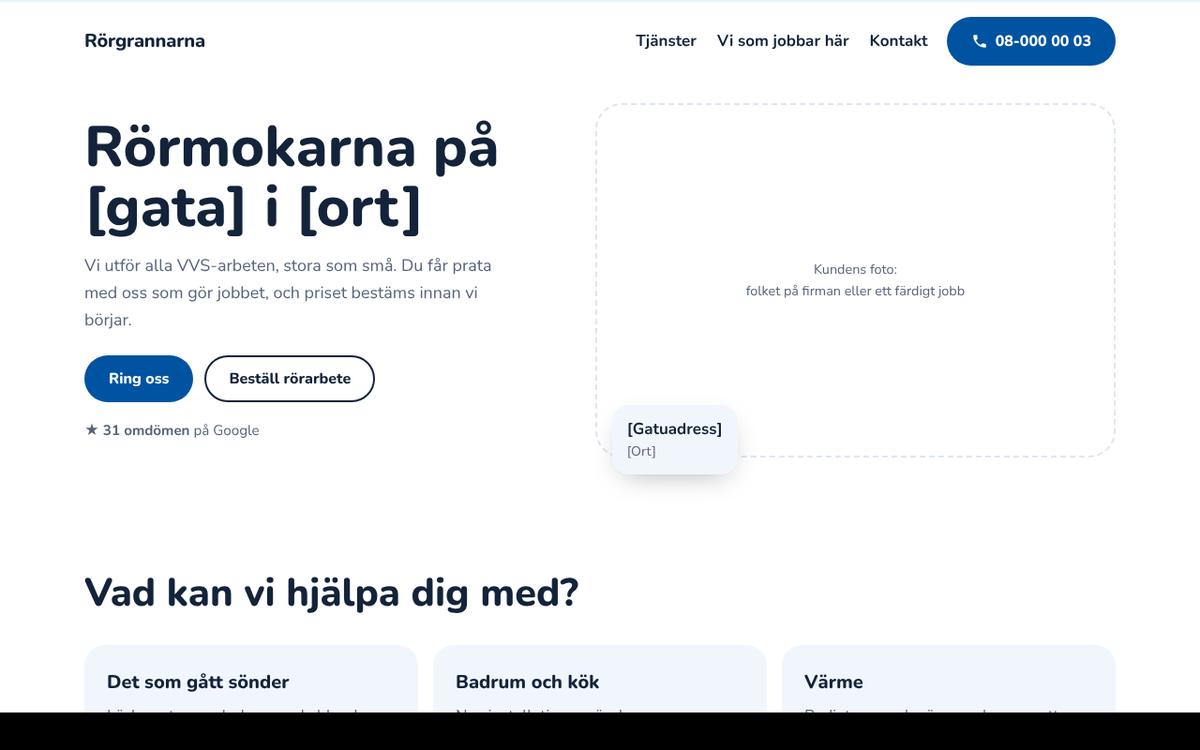Click Beställ rörarbete button

pyautogui.click(x=290, y=379)
